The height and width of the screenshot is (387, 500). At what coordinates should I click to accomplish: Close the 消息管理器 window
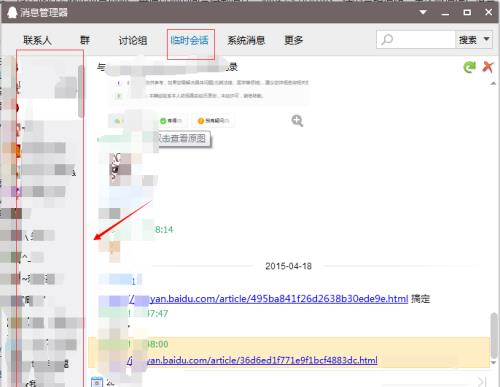pyautogui.click(x=488, y=12)
